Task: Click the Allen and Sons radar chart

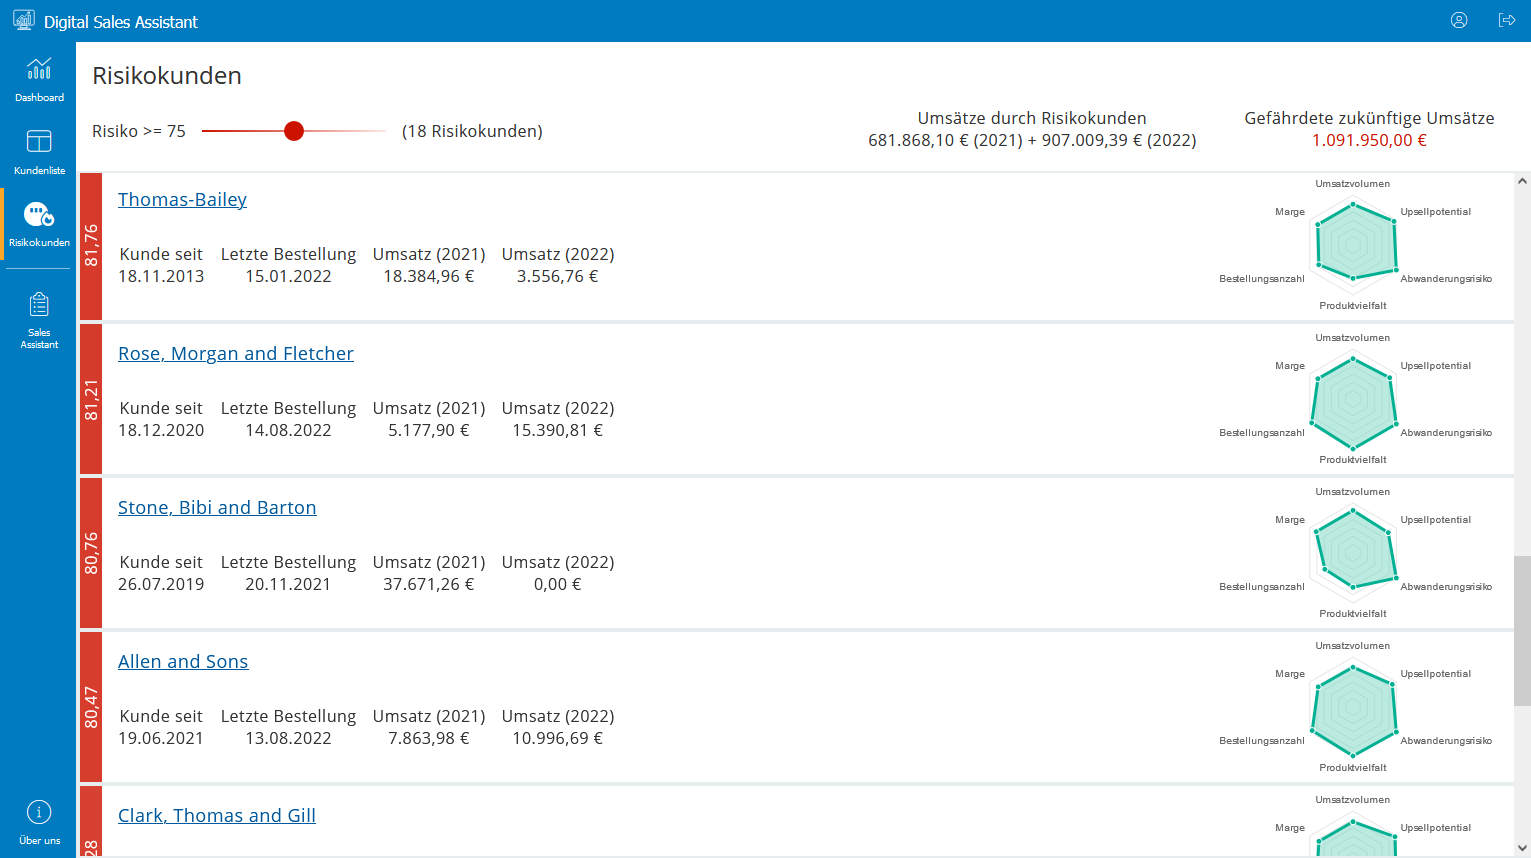Action: 1354,706
